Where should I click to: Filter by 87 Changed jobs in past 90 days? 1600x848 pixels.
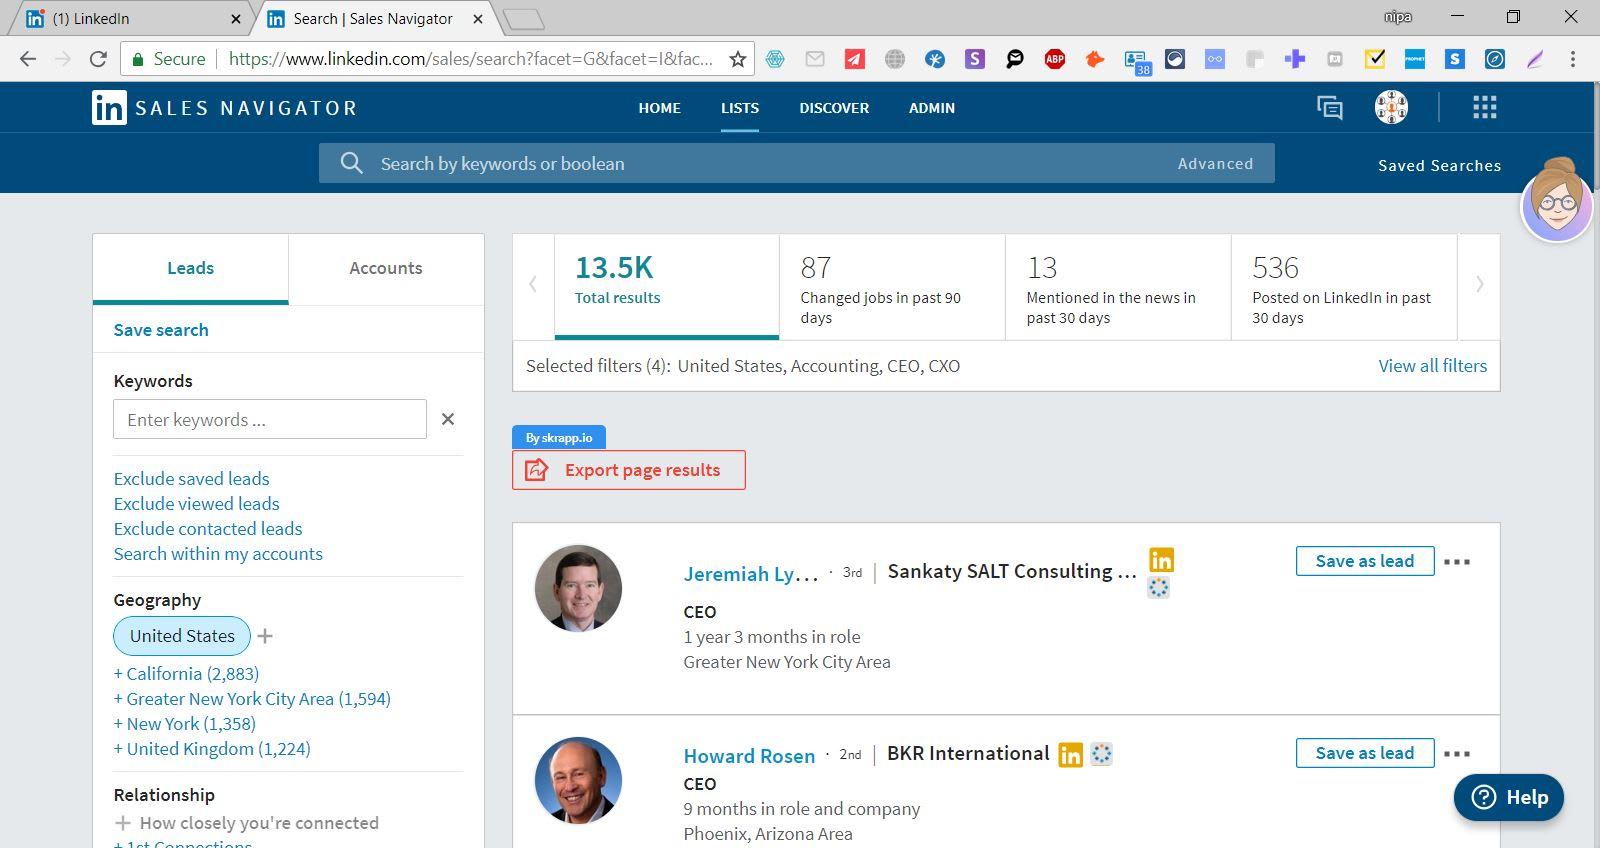892,287
